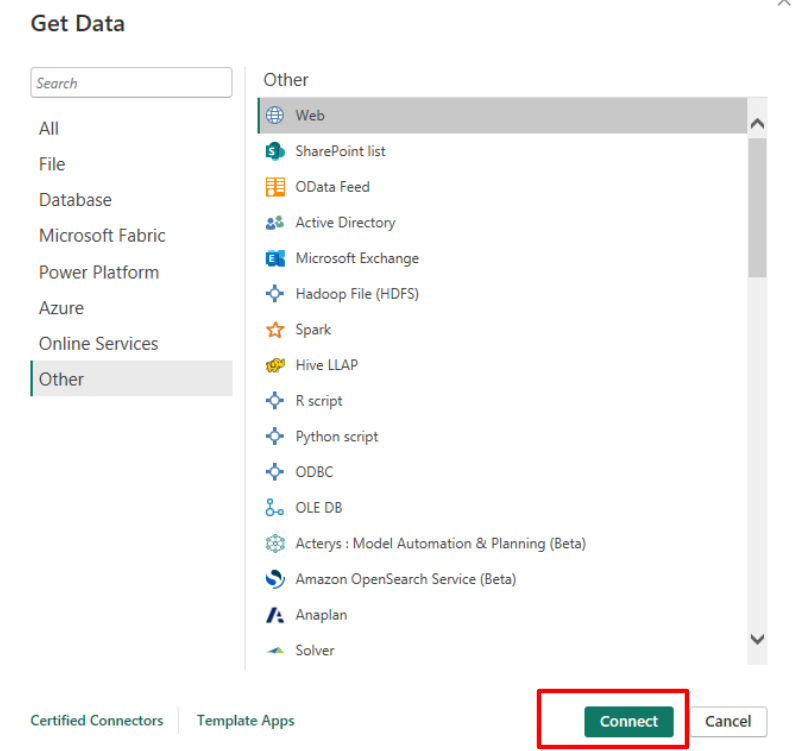Pick Amazon OpenSearch Service (Beta) text
795x751 pixels.
pos(406,579)
